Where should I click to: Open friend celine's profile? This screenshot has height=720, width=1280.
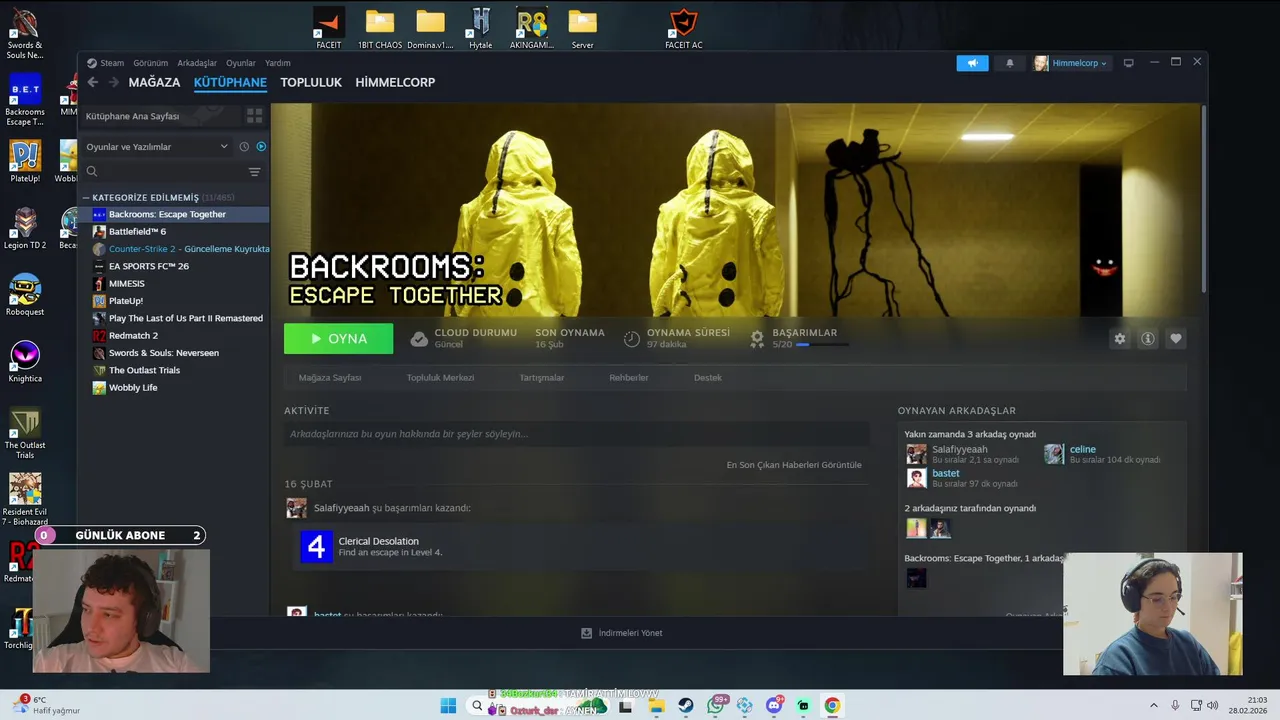[1083, 449]
